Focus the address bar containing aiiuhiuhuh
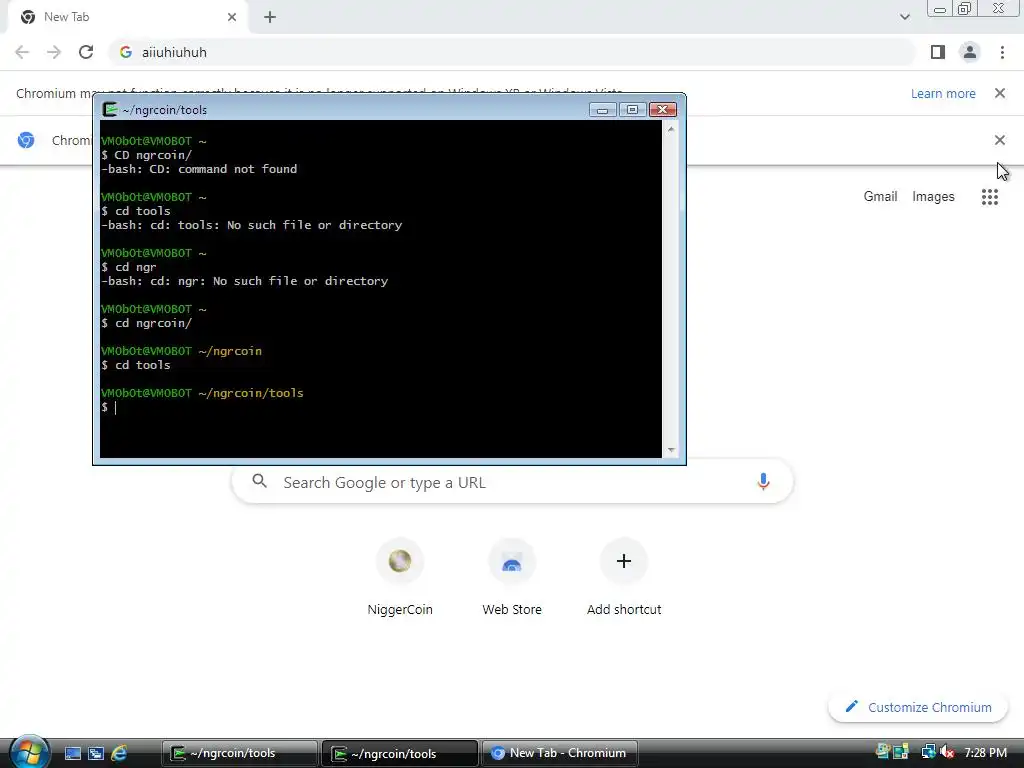Screen dimensions: 1024x768 click(x=512, y=52)
